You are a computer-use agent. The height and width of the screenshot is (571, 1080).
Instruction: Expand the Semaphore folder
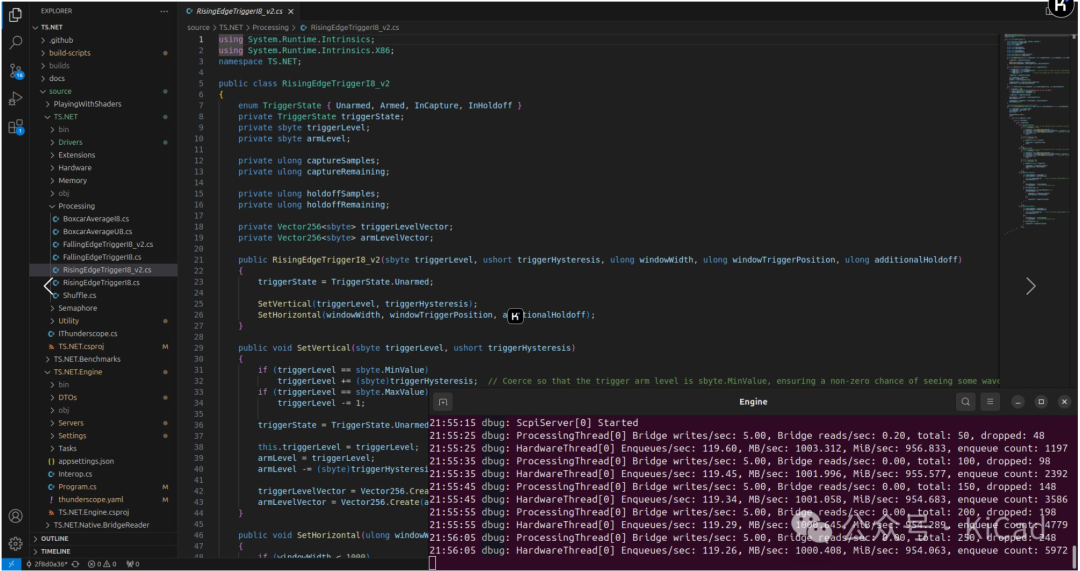(x=103, y=308)
